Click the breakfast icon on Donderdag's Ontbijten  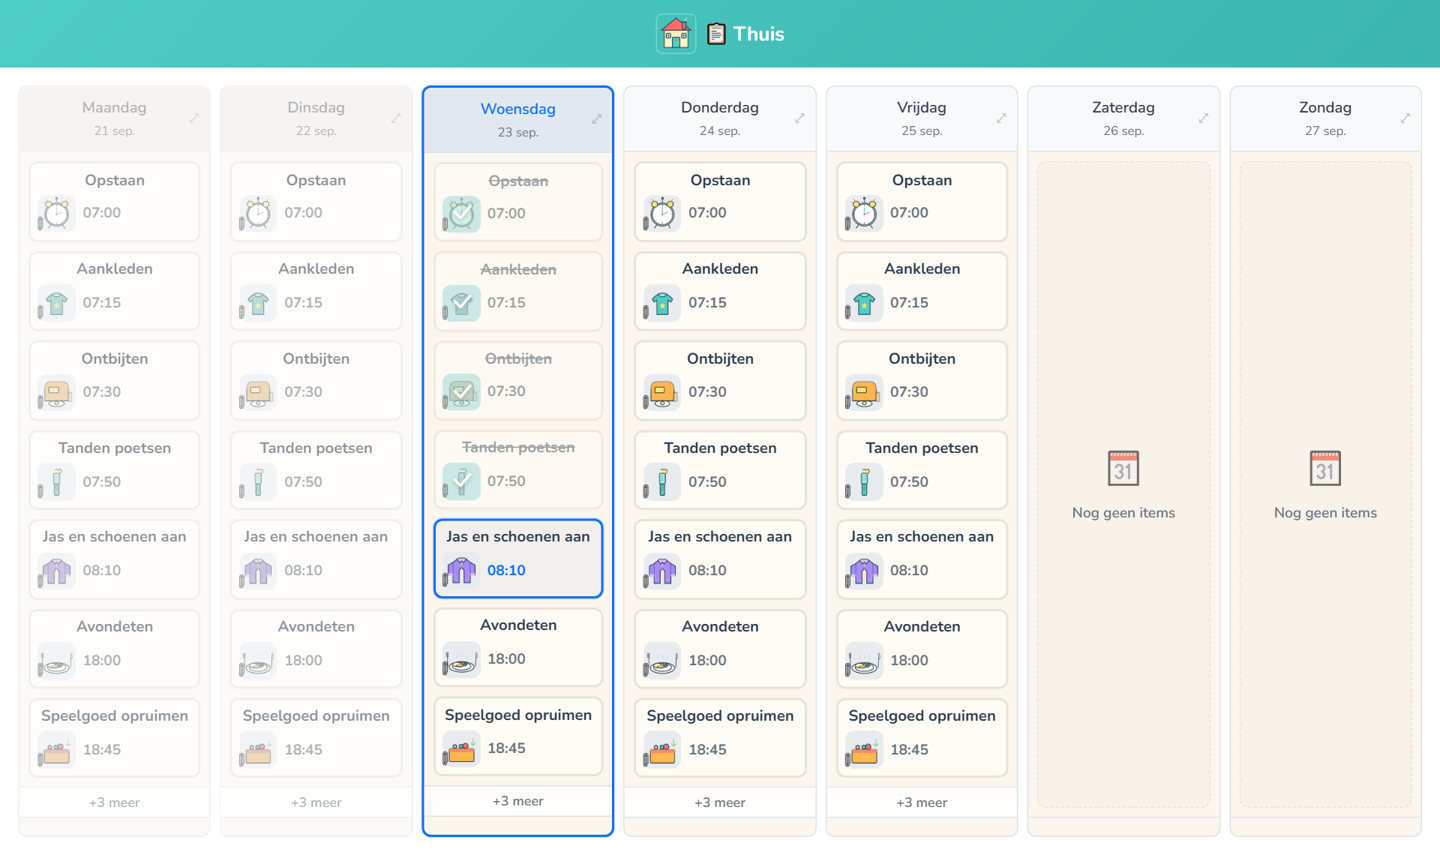662,392
